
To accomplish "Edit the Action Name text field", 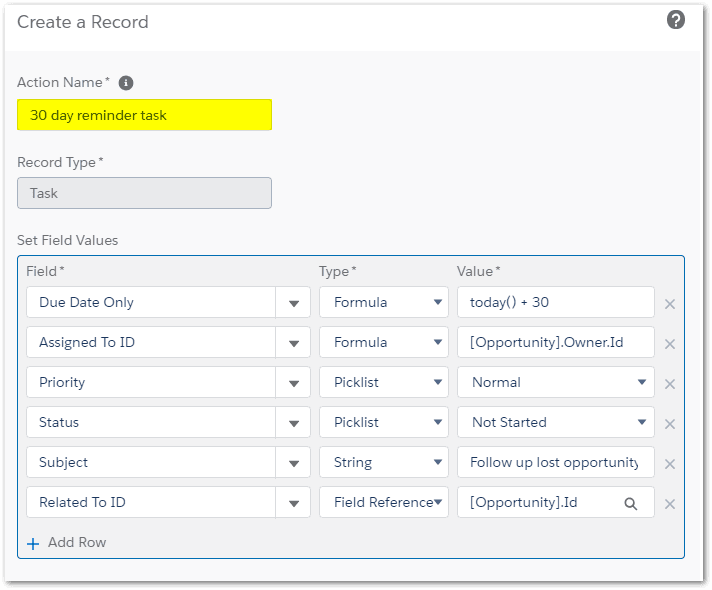I will point(144,115).
